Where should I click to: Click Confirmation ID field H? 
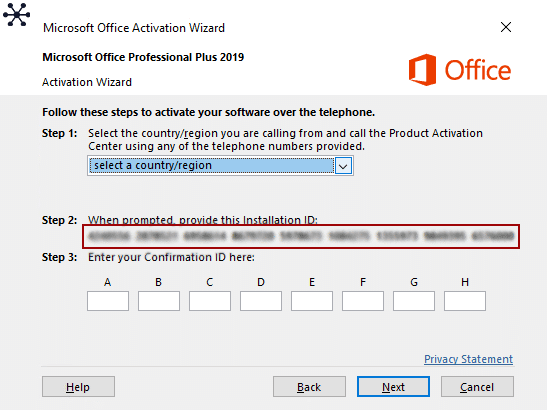(465, 301)
